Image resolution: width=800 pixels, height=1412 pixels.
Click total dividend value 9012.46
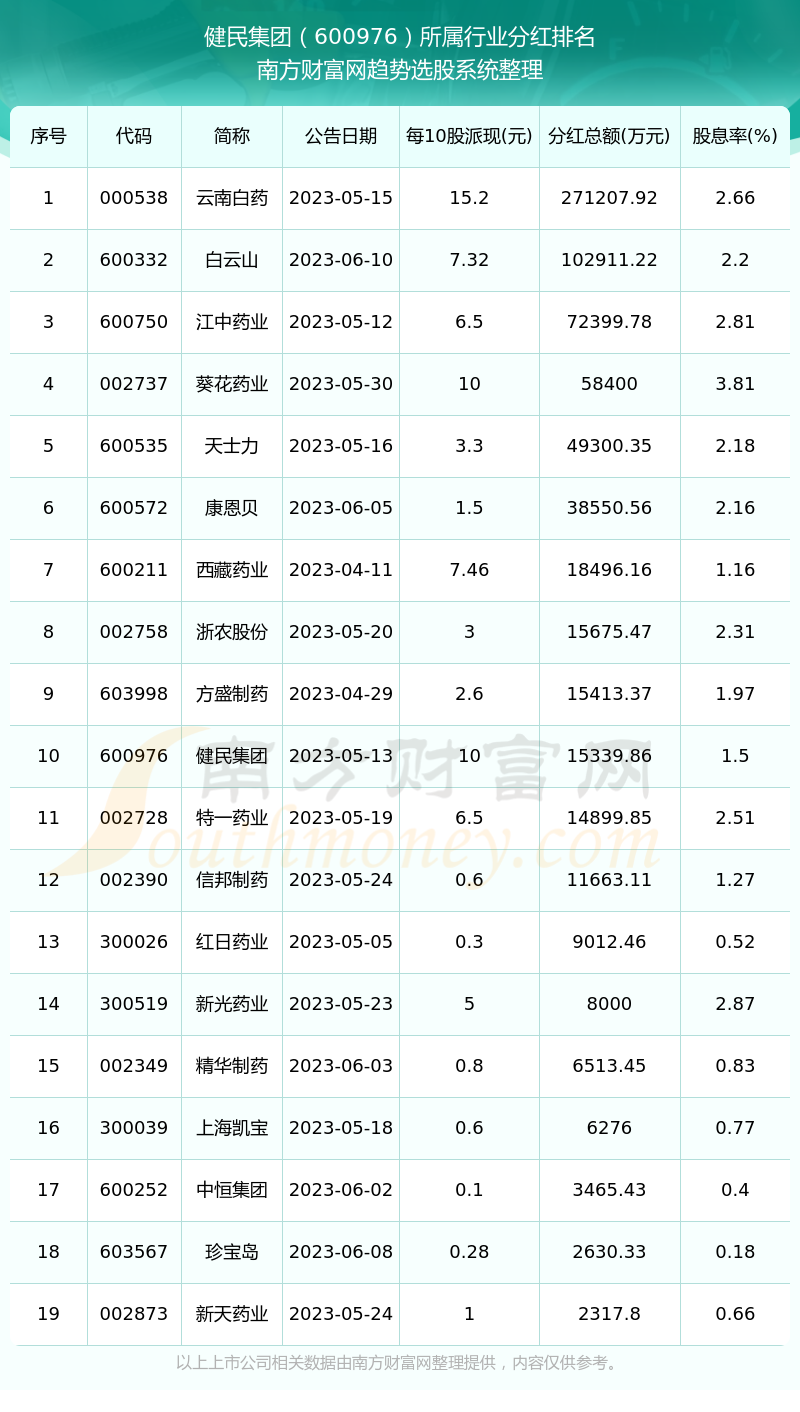click(x=609, y=942)
